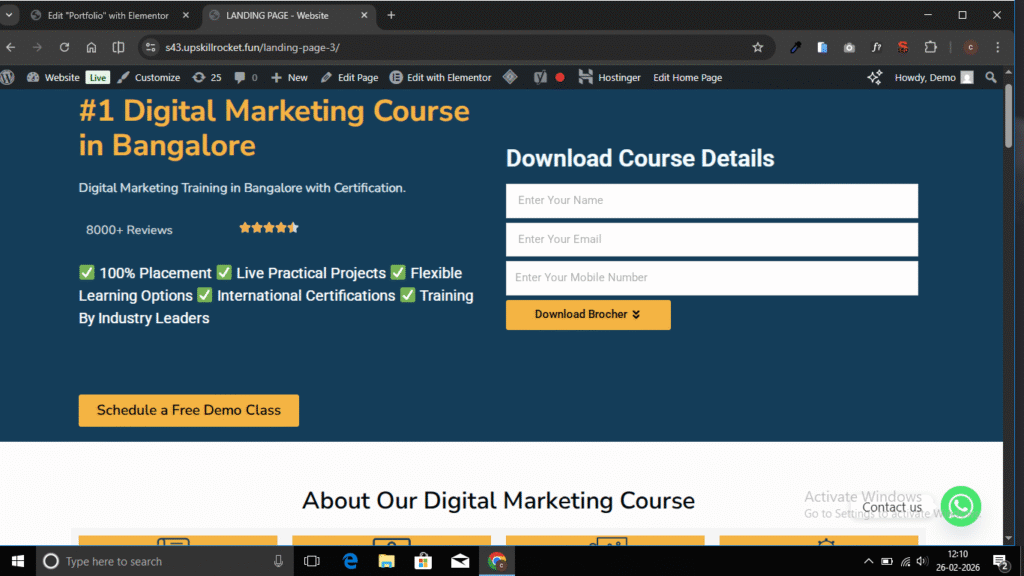This screenshot has height=576, width=1024.
Task: Click the admin bar search magnifier icon
Action: tap(991, 77)
